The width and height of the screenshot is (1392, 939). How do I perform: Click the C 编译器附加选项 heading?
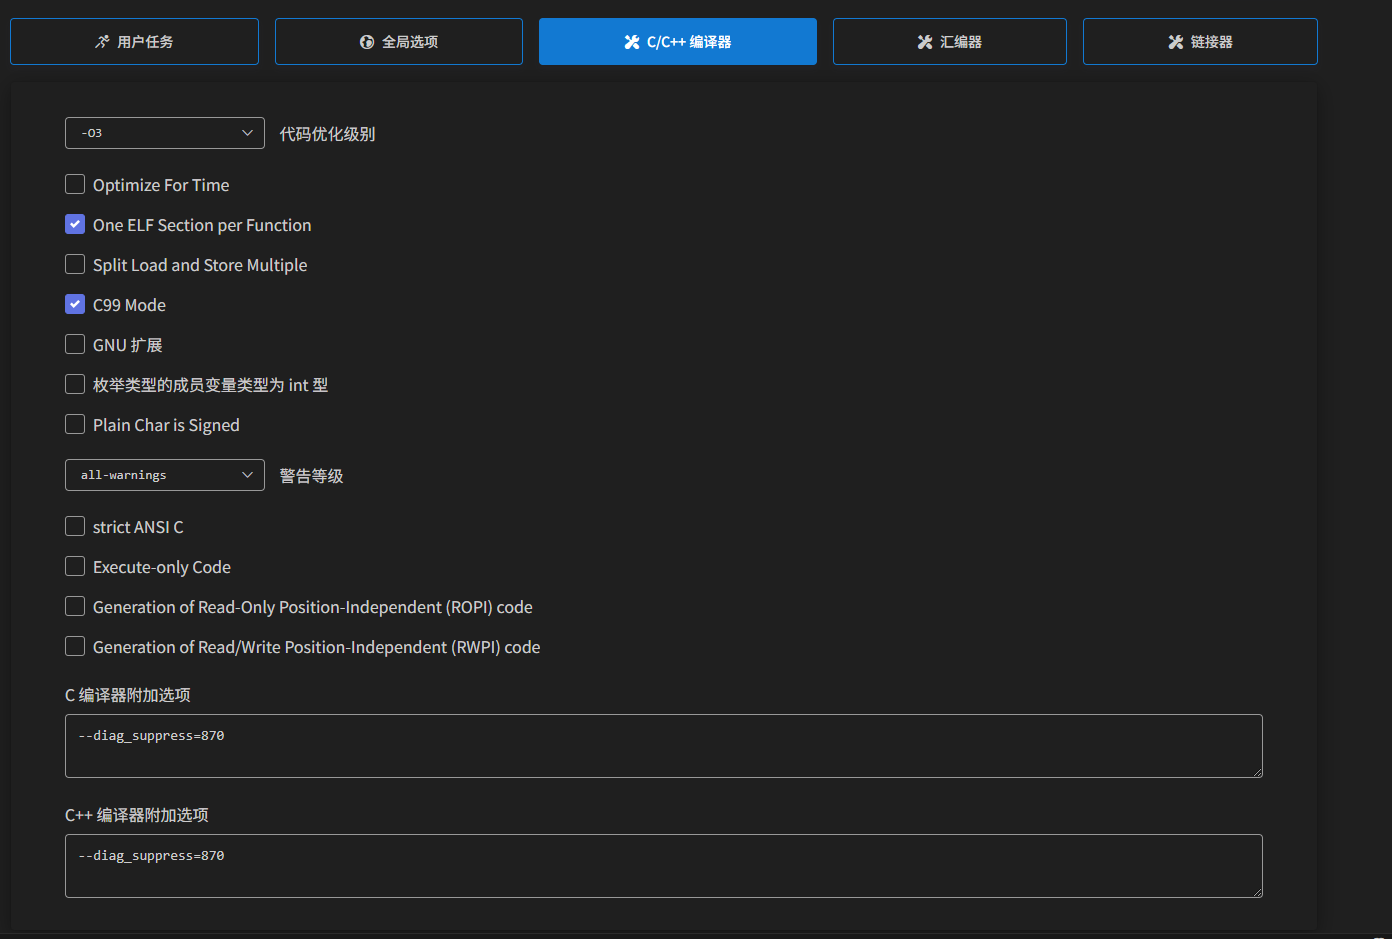click(x=128, y=695)
